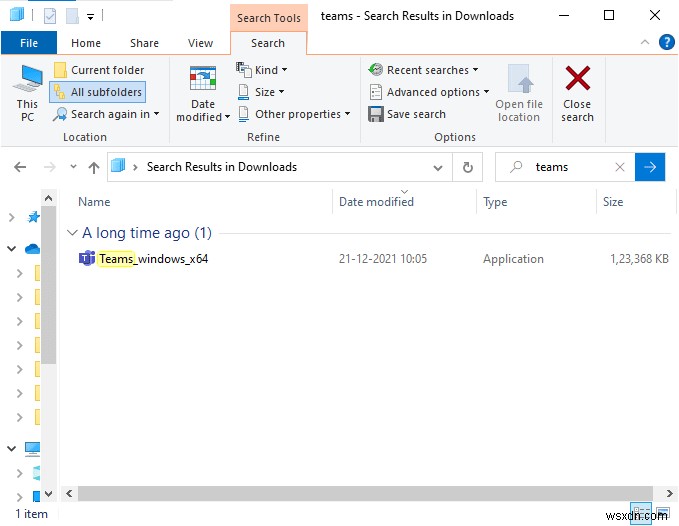
Task: Collapse the OneDrive tree node
Action: tap(12, 249)
